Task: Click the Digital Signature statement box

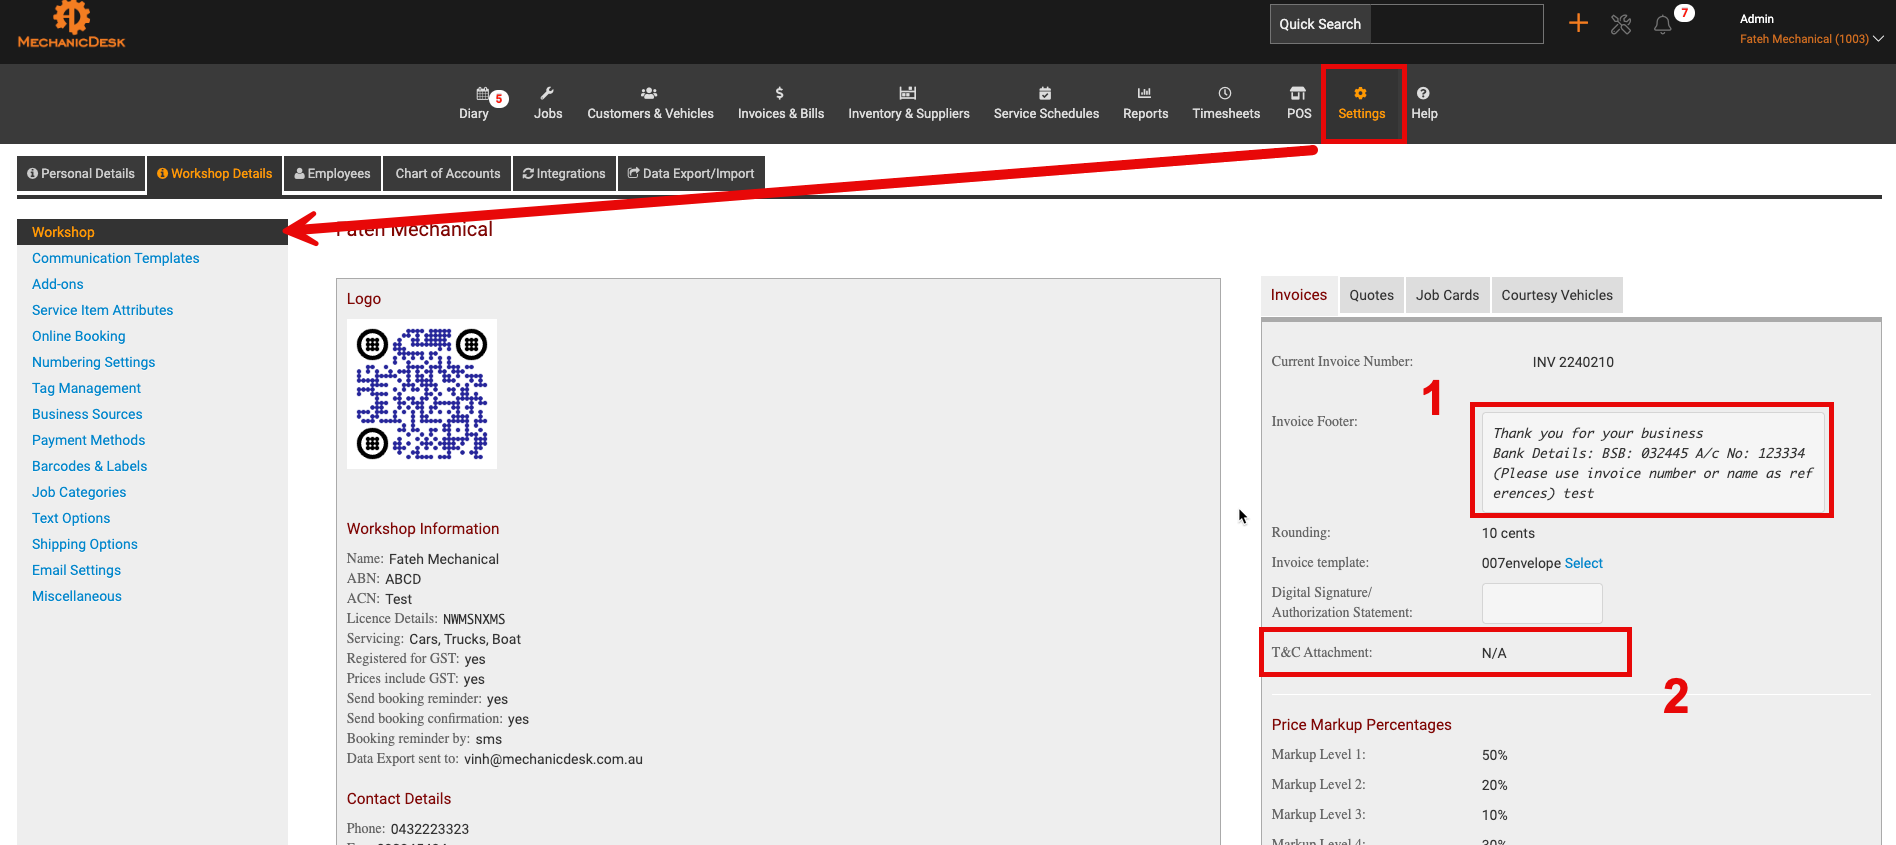Action: pos(1542,603)
